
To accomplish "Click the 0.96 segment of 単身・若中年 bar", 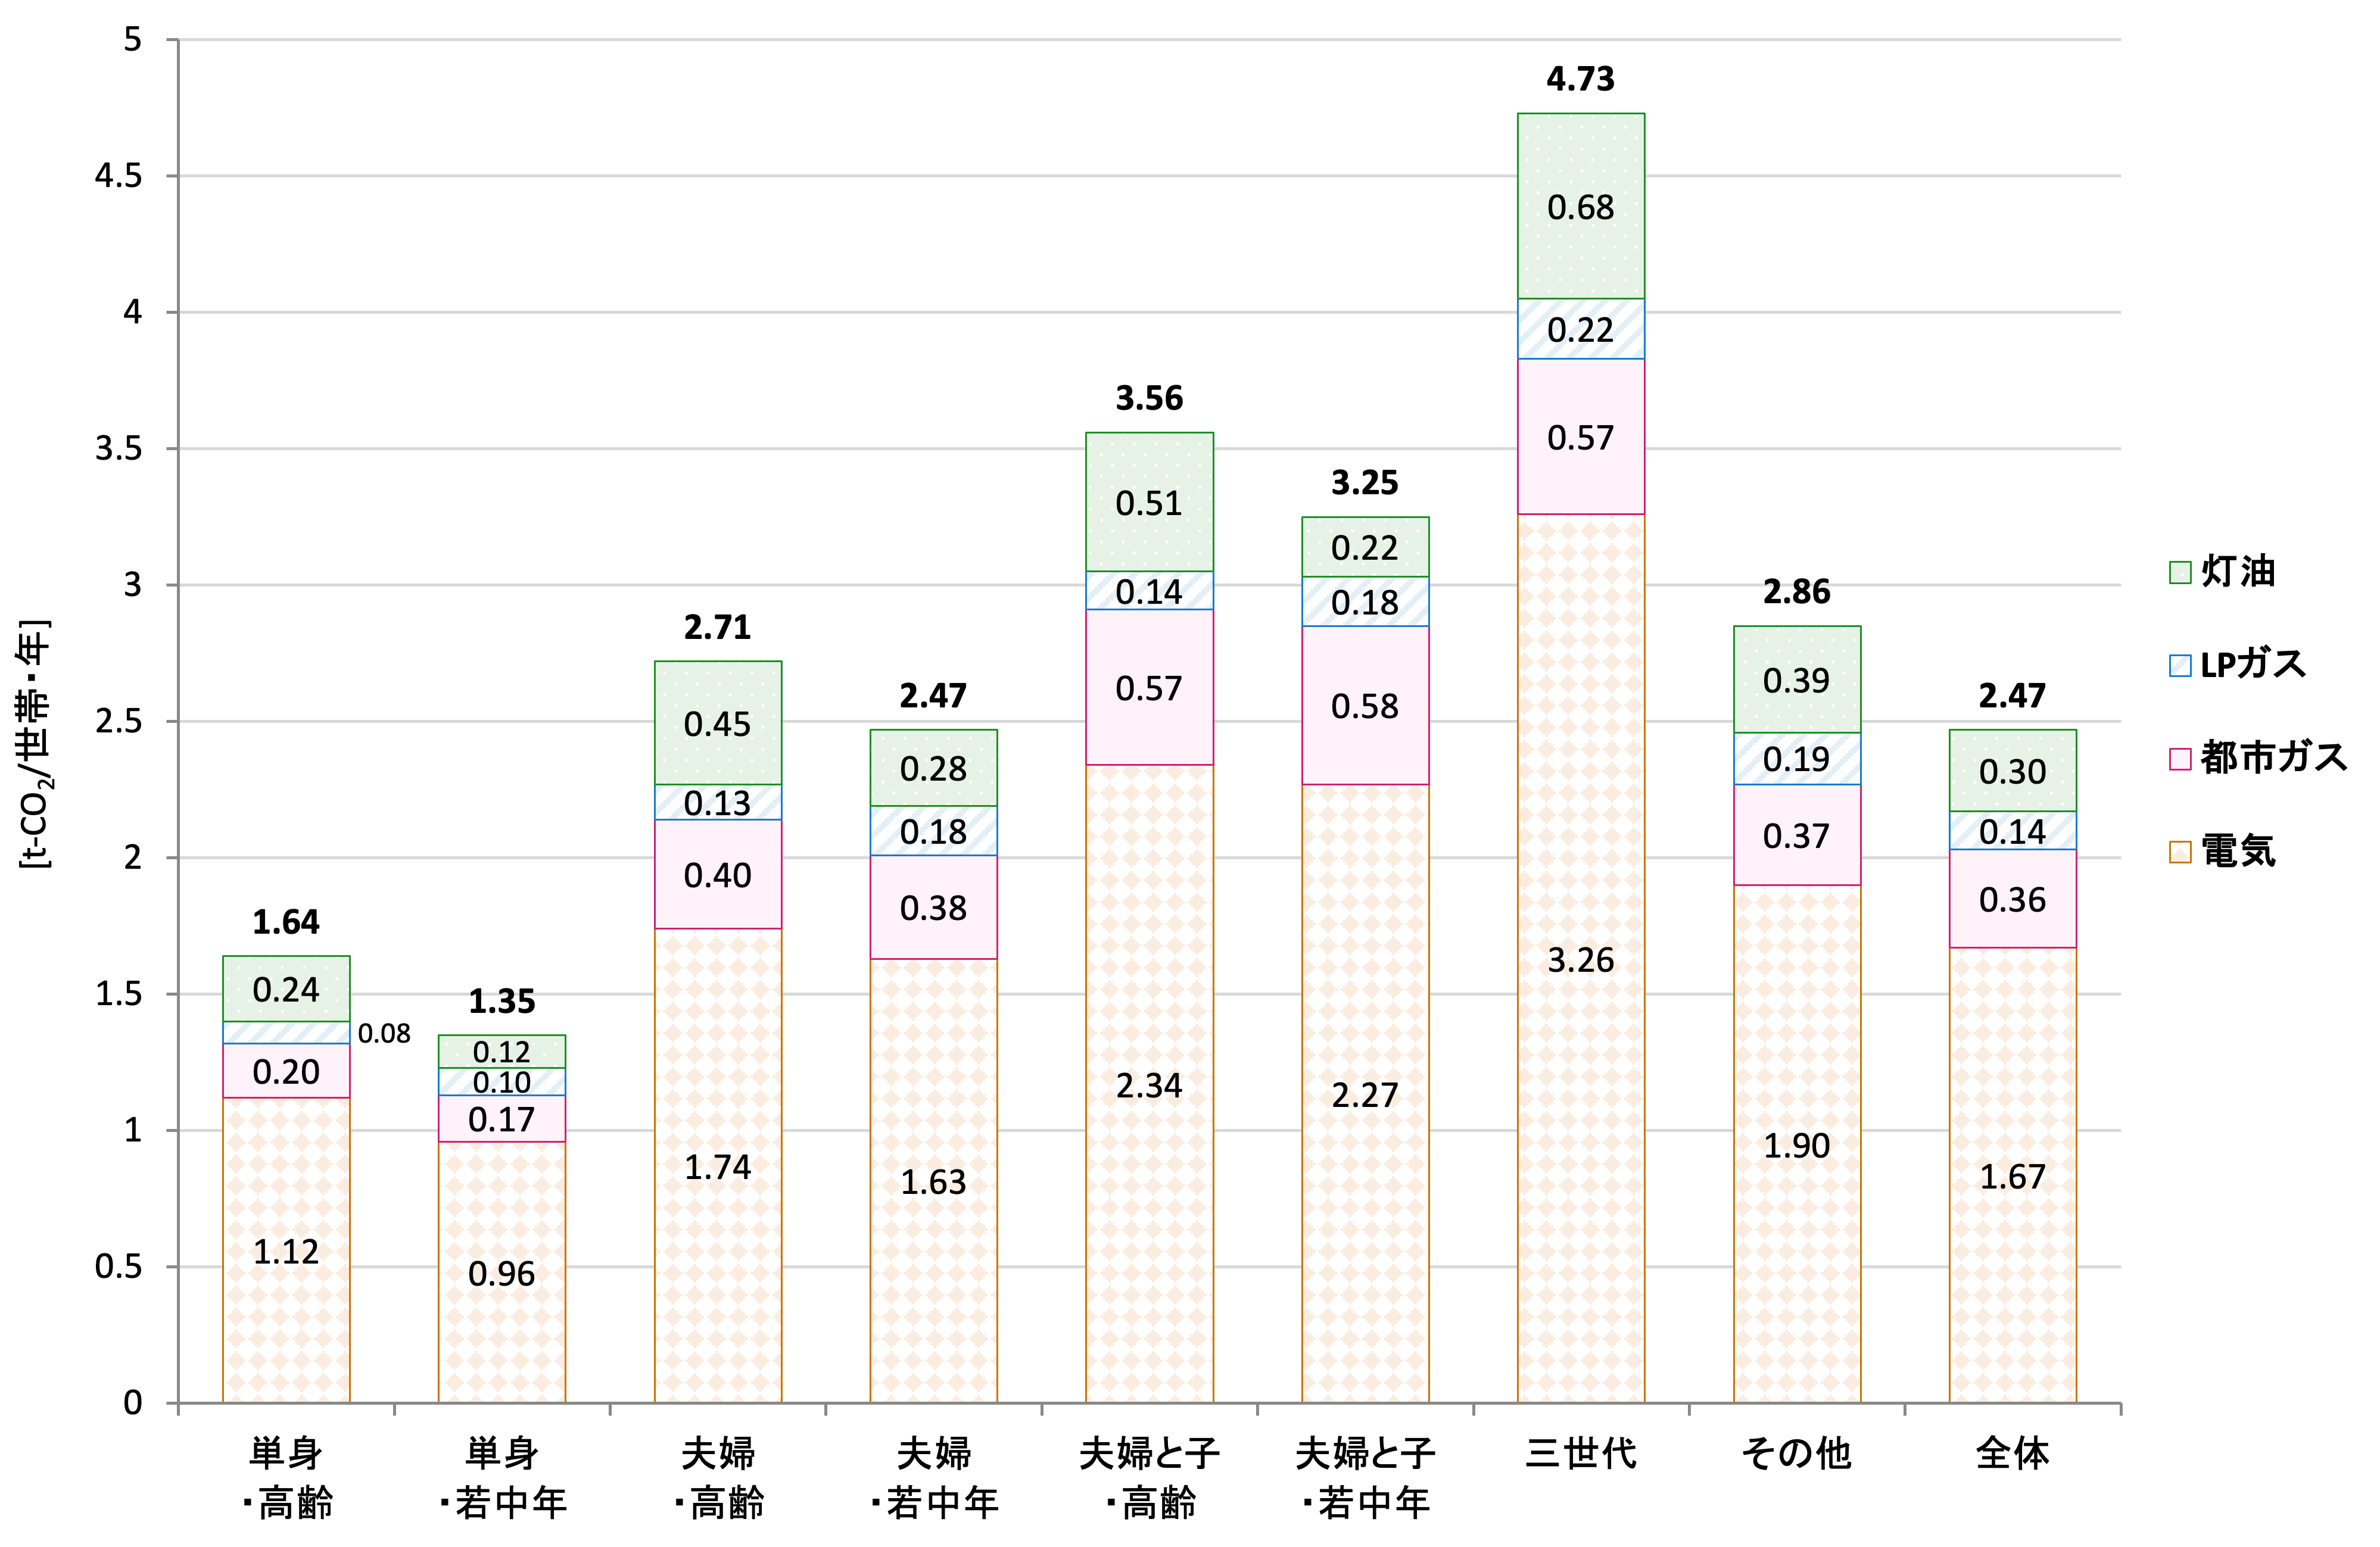I will tap(502, 1273).
